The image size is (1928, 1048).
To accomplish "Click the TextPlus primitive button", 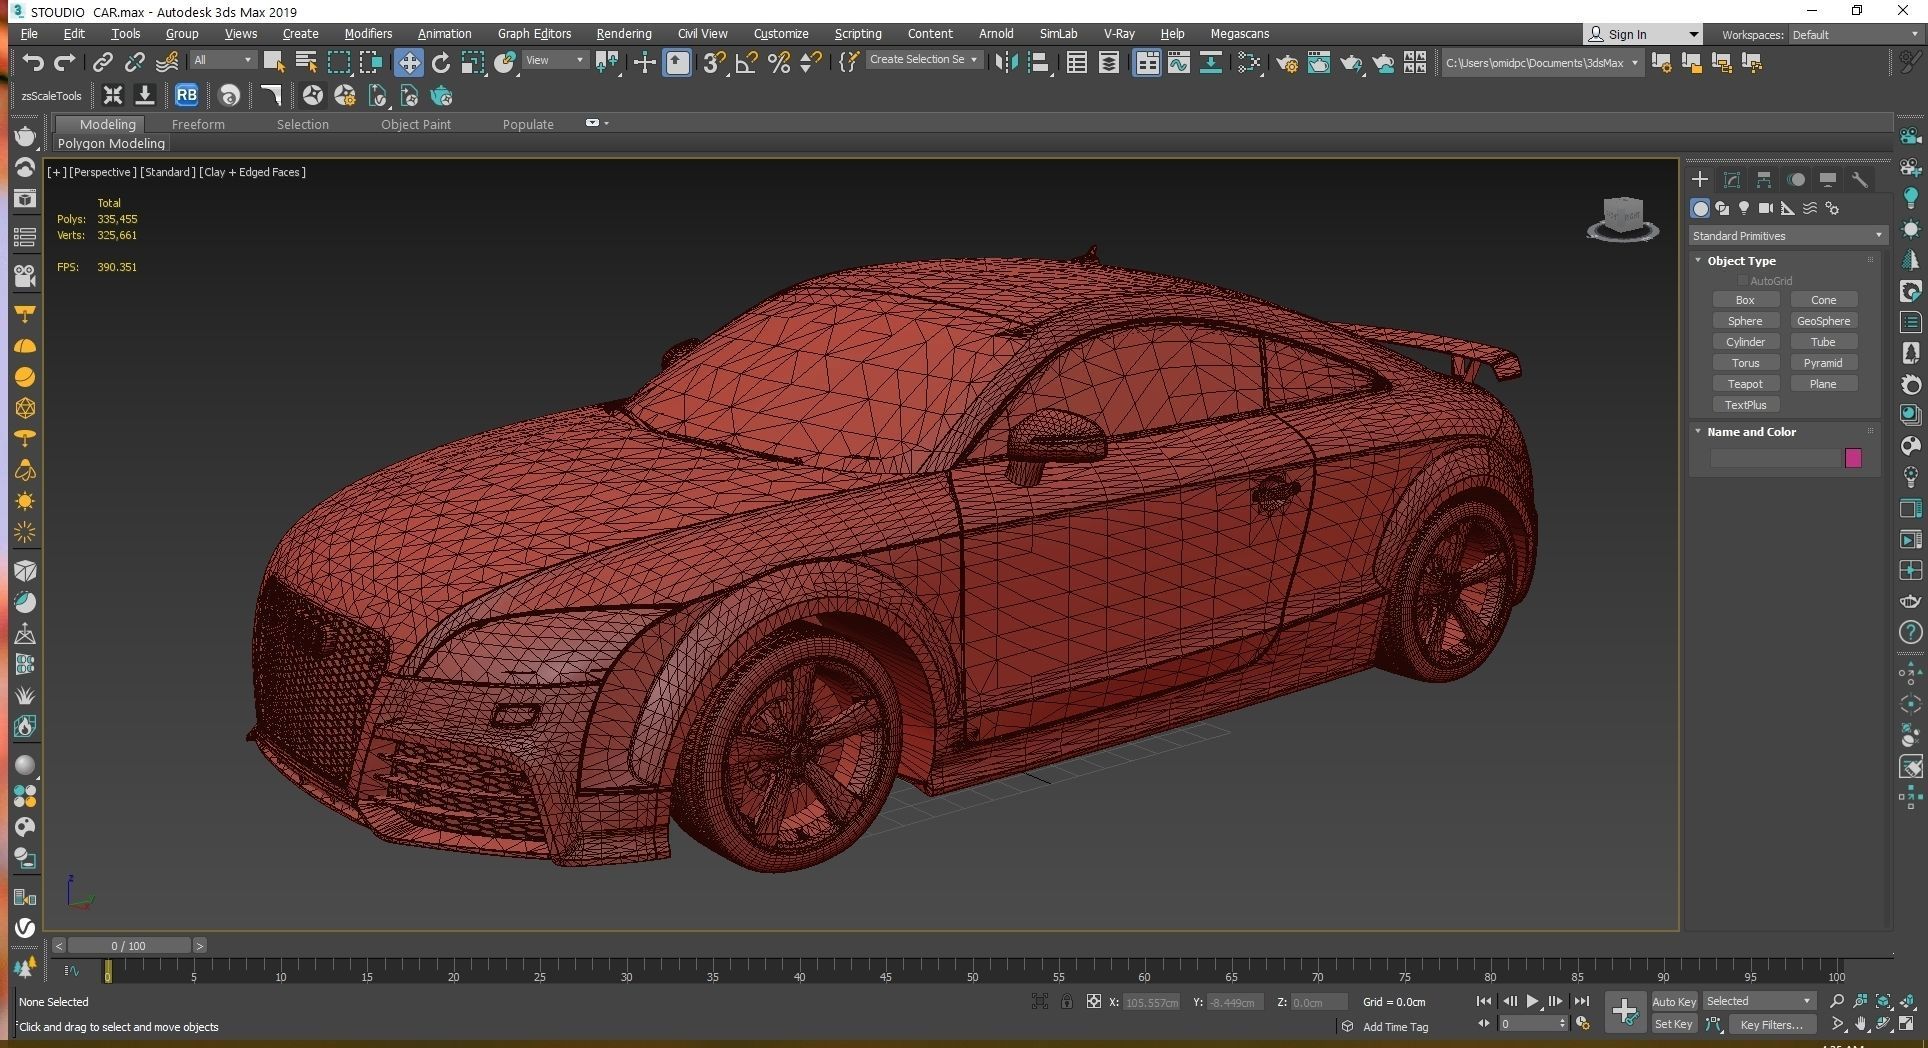I will (x=1745, y=405).
